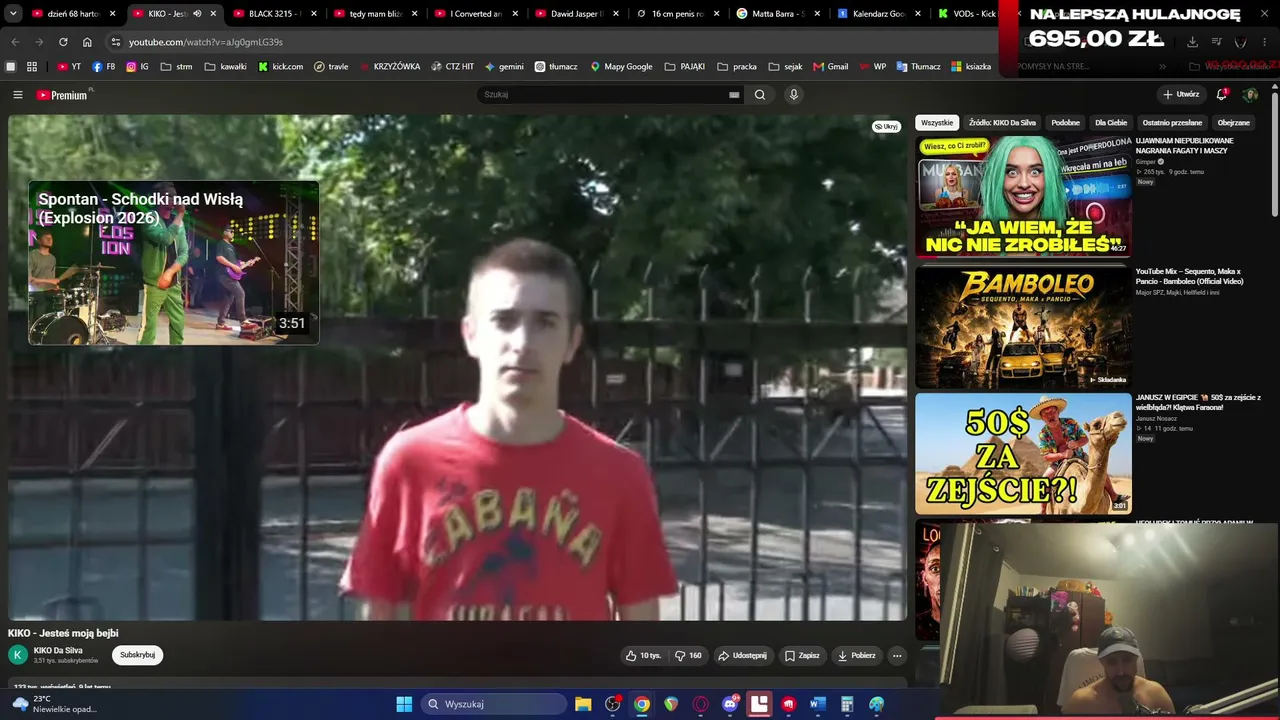Open the pracka bookmarks folder
Image resolution: width=1280 pixels, height=720 pixels.
[x=737, y=67]
